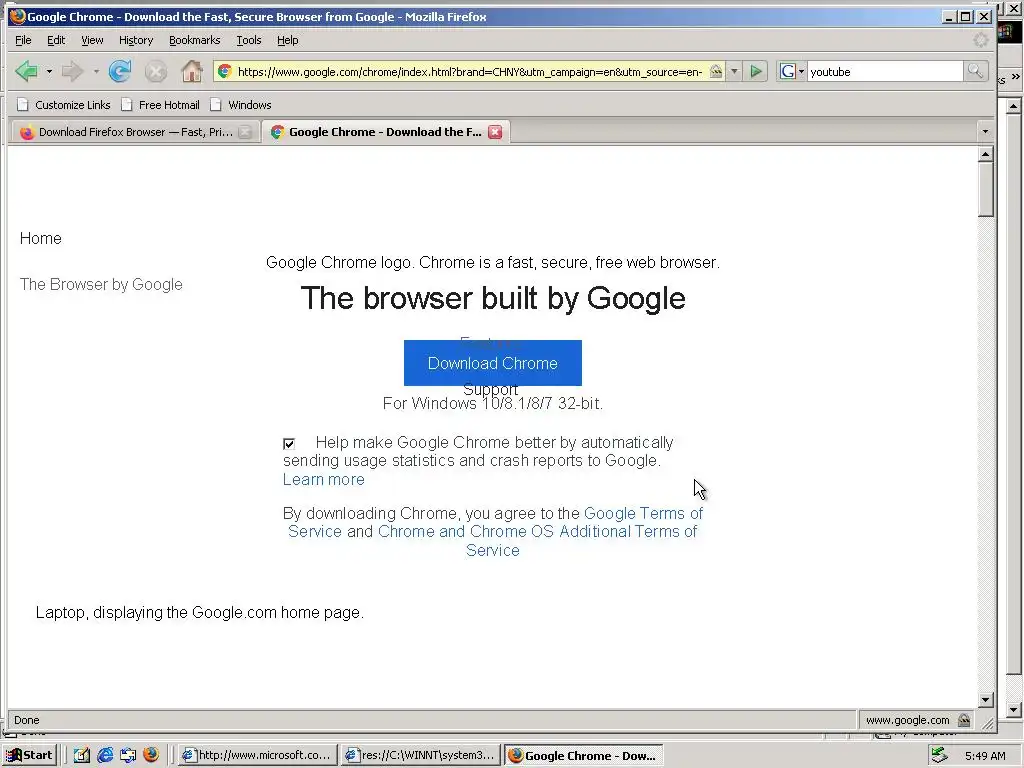Viewport: 1024px width, 768px height.
Task: Open the notepad-style quick launch icon
Action: coord(81,755)
